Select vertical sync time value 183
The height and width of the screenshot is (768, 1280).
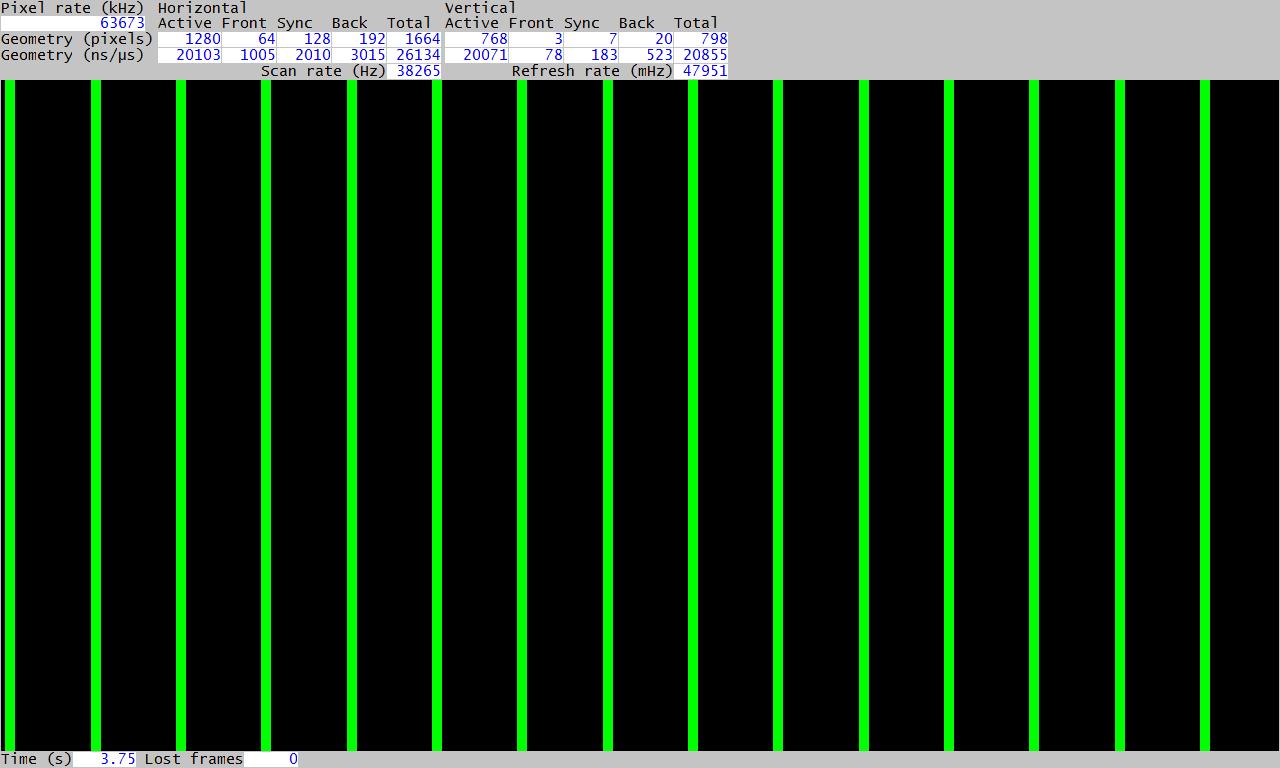point(591,55)
